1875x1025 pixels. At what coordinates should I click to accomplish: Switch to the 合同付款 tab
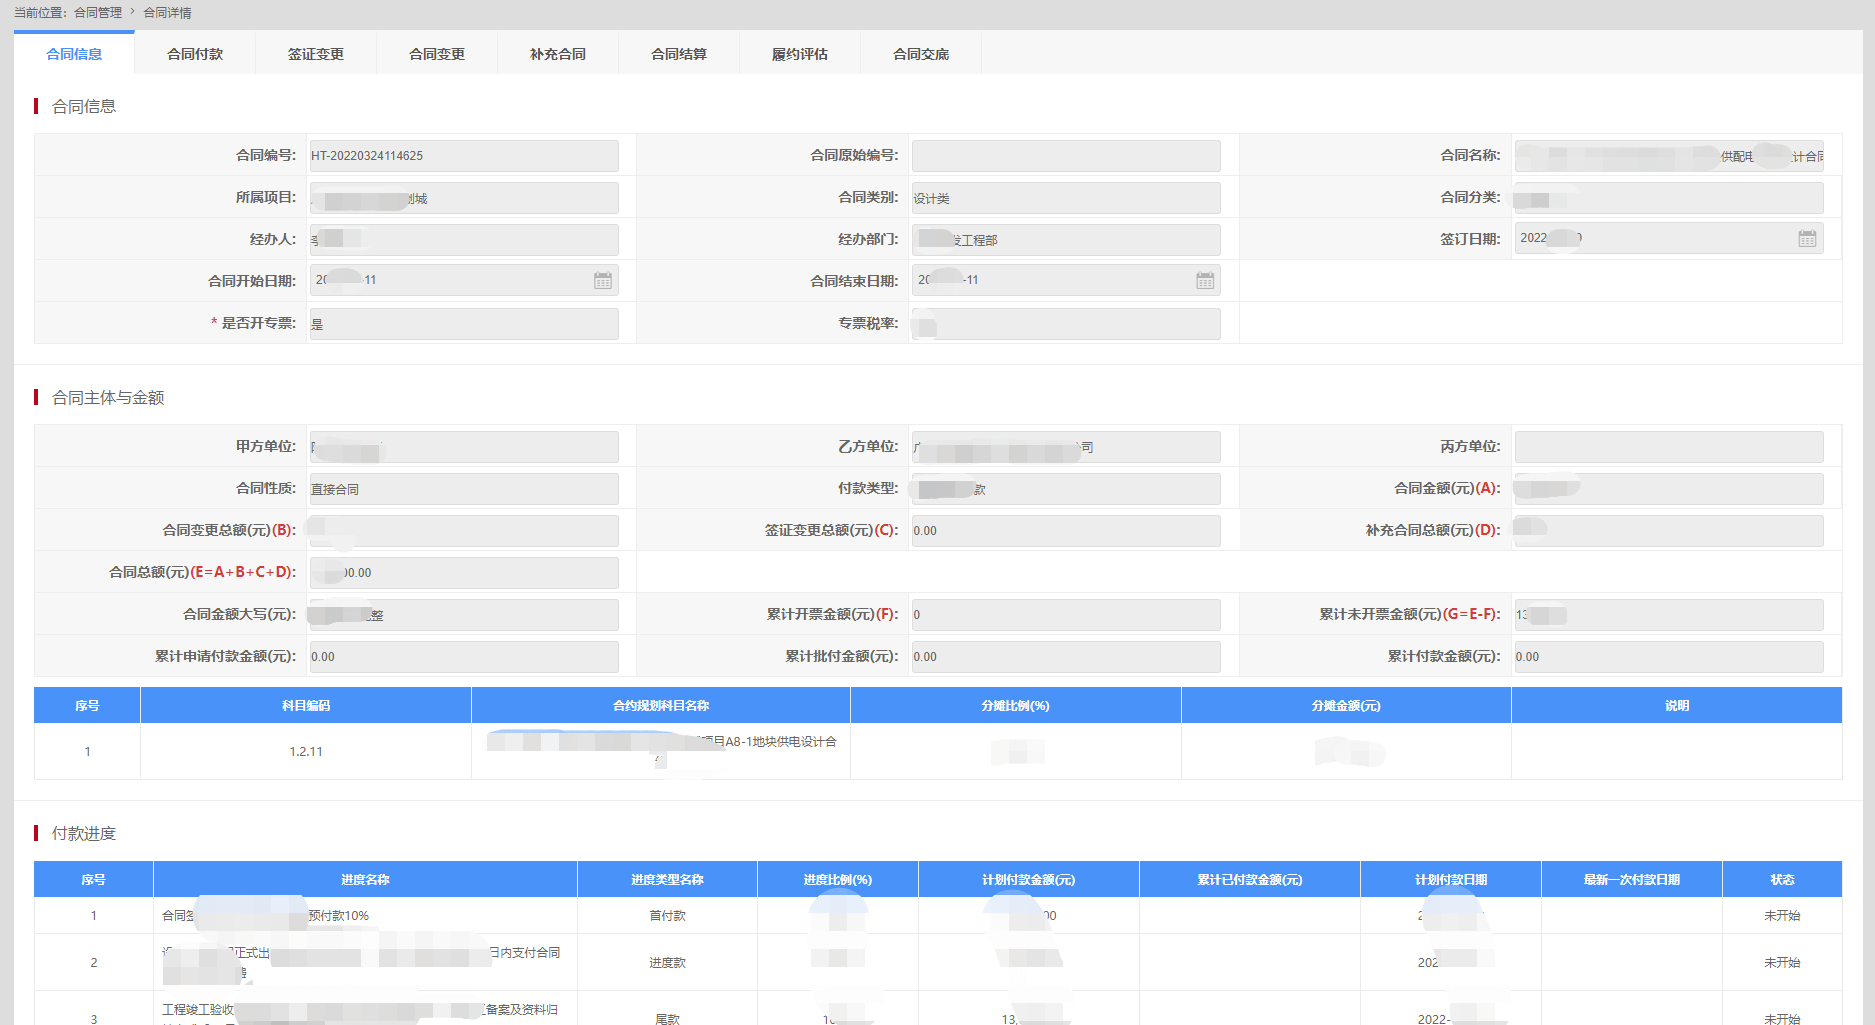[x=195, y=54]
